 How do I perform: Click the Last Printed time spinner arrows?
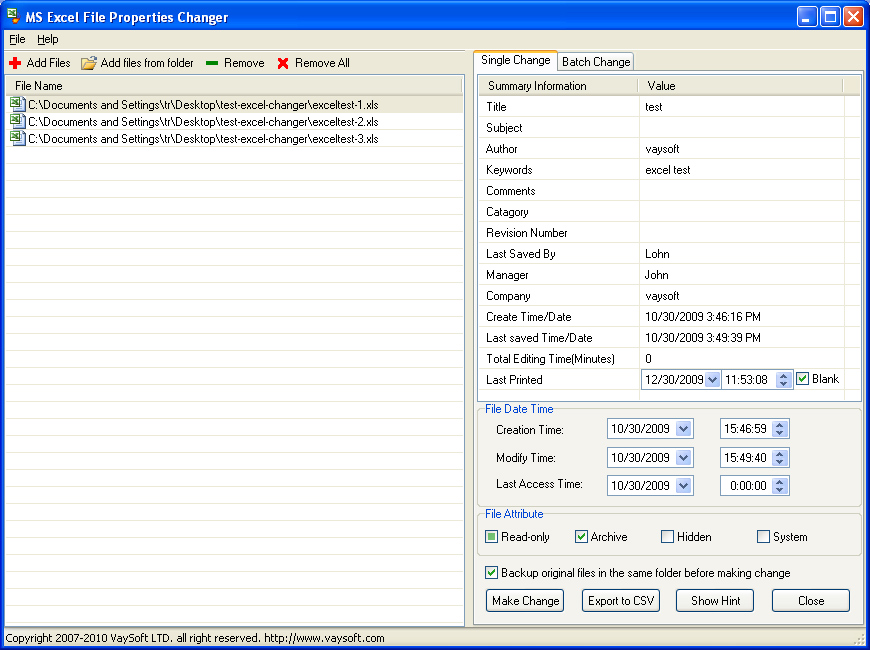tap(783, 380)
